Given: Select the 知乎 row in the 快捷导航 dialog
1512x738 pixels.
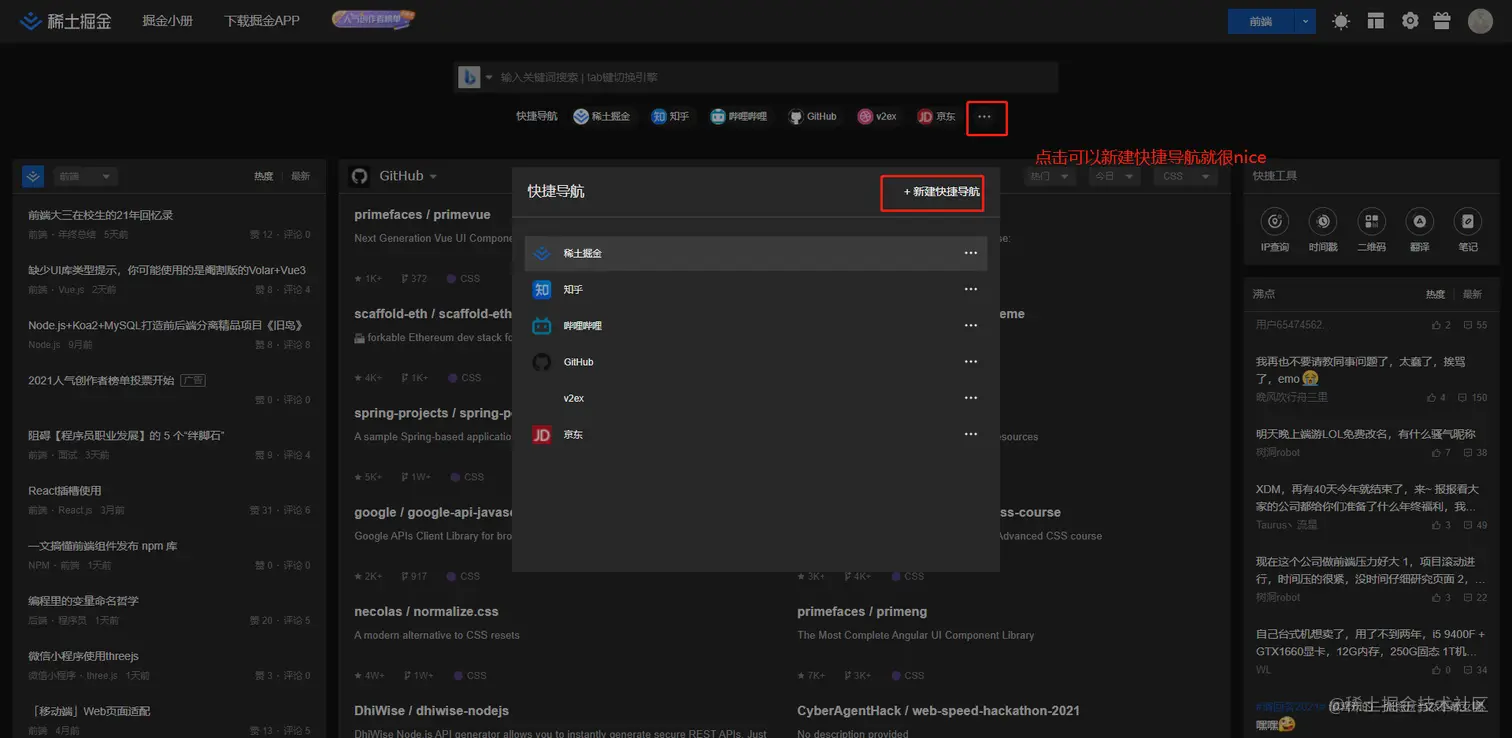Looking at the screenshot, I should (x=755, y=290).
